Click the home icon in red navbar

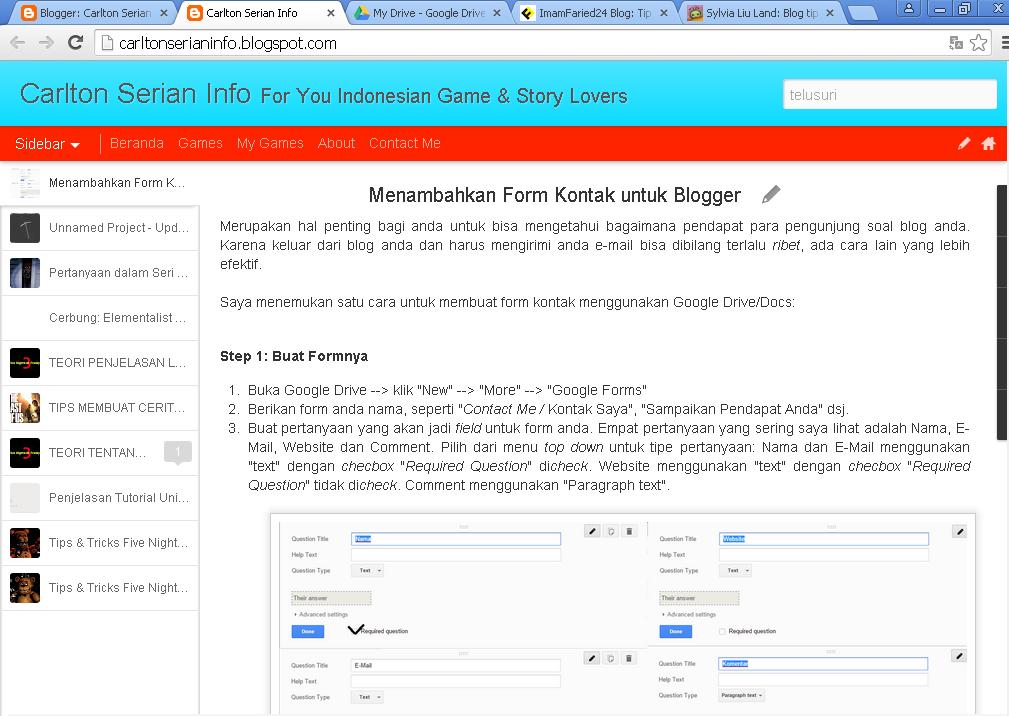pyautogui.click(x=988, y=143)
